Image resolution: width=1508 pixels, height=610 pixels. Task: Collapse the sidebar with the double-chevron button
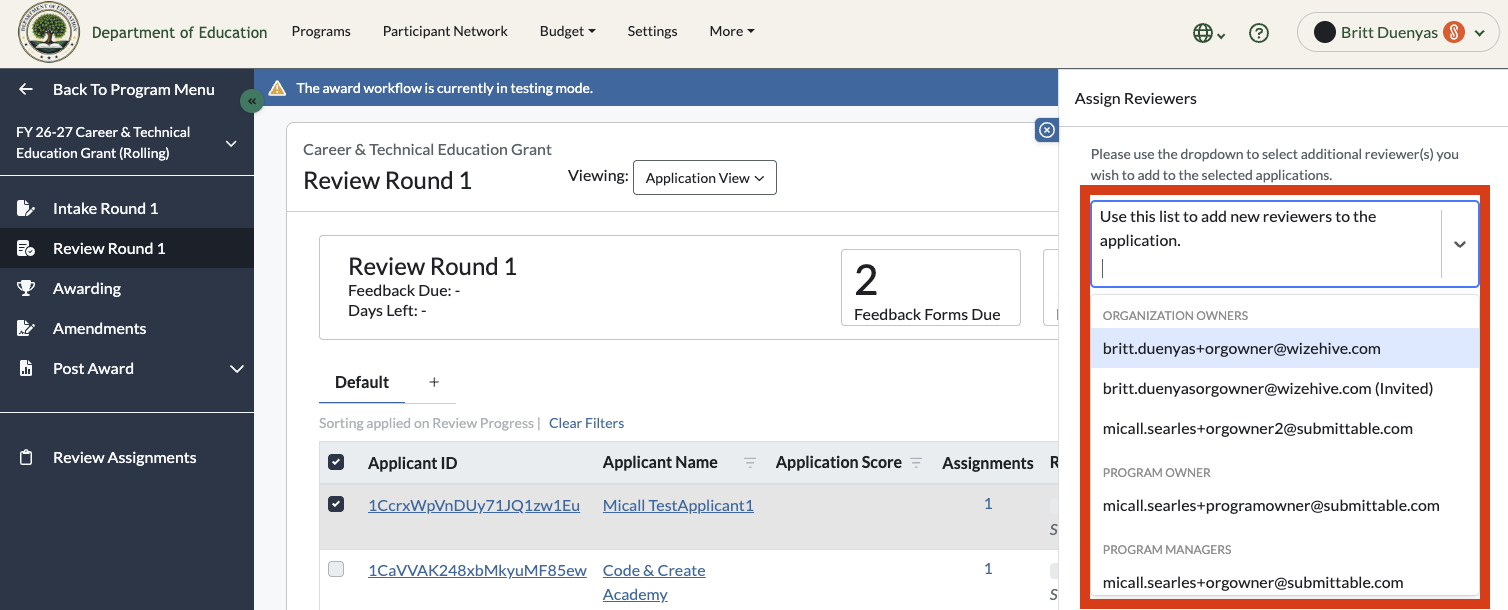coord(252,101)
